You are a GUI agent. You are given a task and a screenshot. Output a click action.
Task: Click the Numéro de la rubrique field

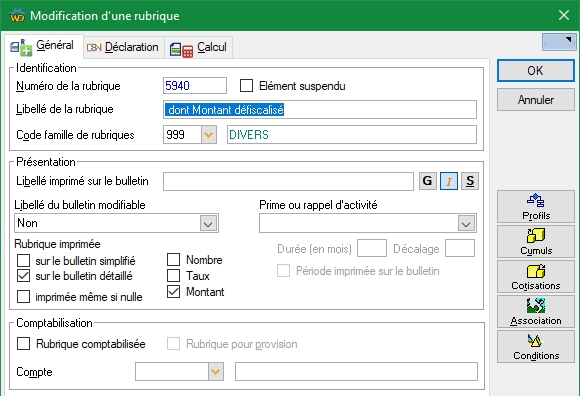(195, 86)
